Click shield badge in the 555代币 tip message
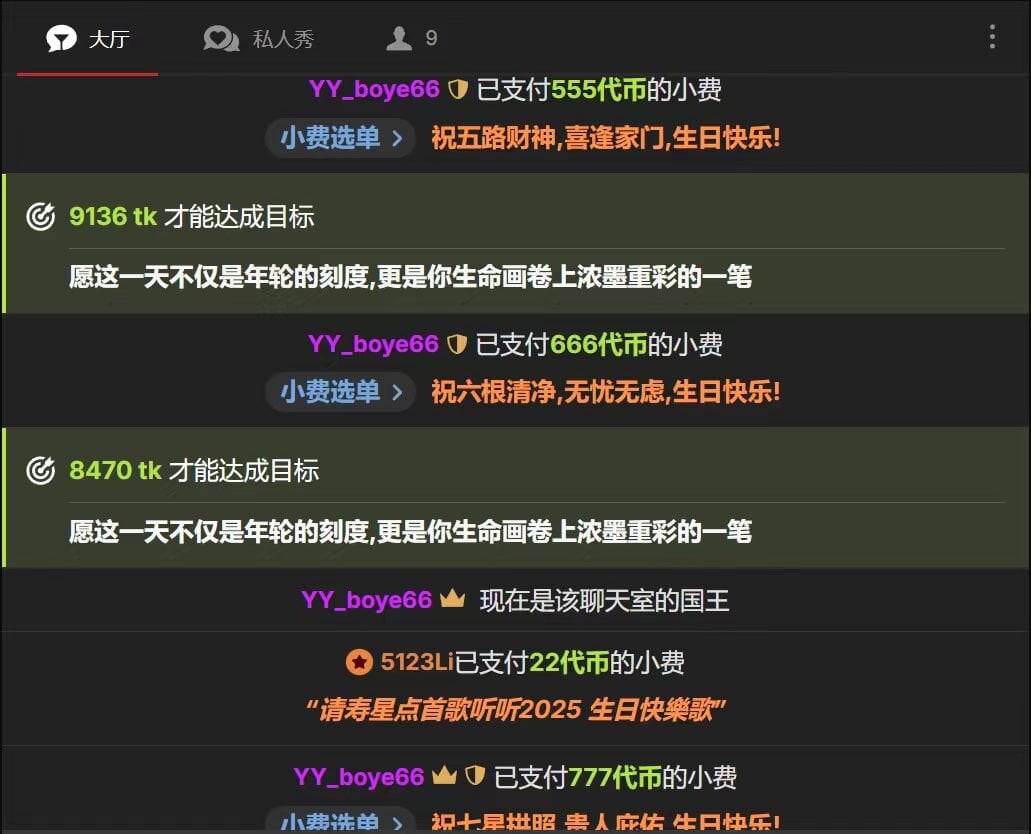1031x834 pixels. [458, 90]
